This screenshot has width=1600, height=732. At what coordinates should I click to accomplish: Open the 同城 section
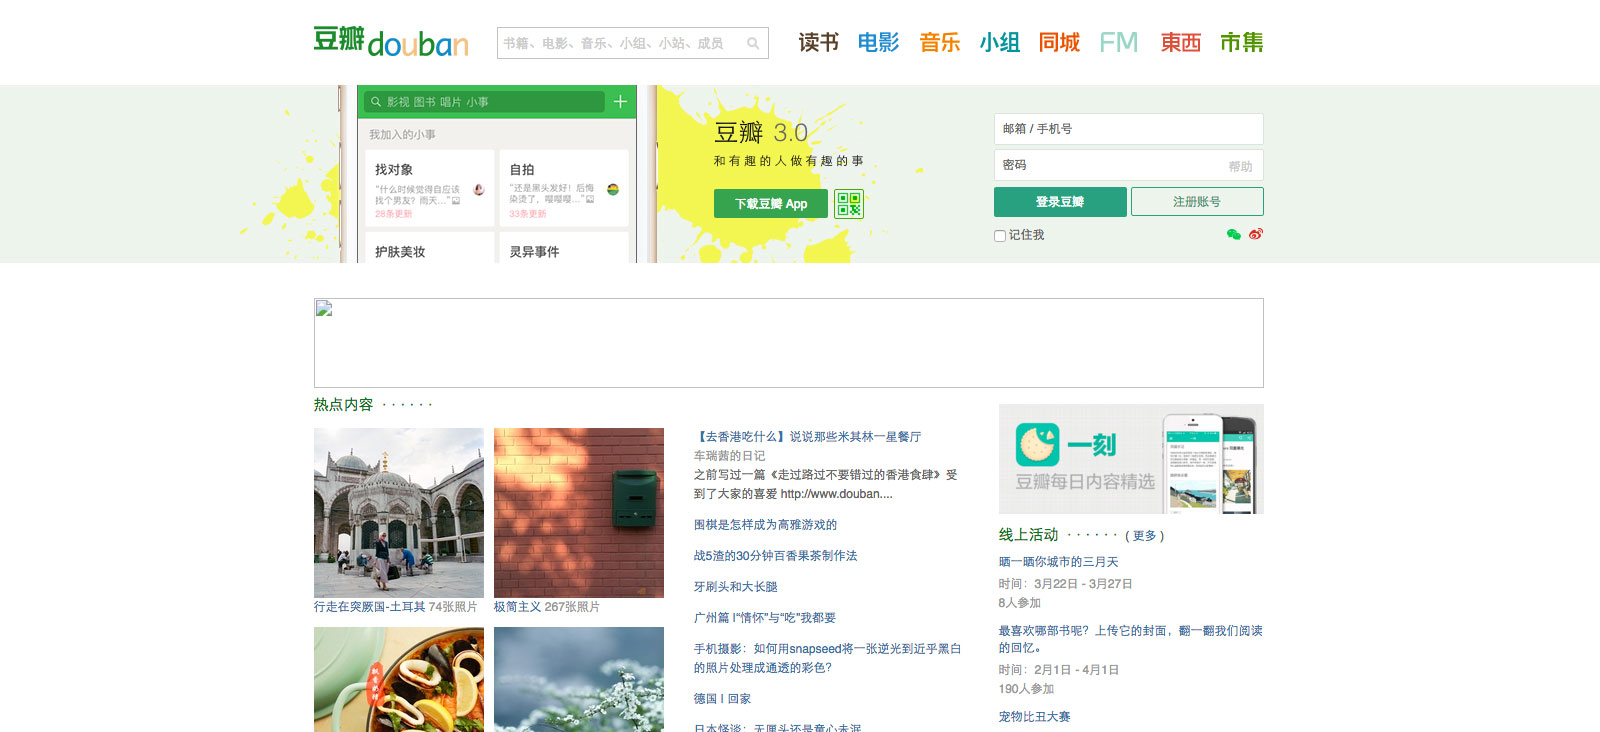click(x=1059, y=42)
